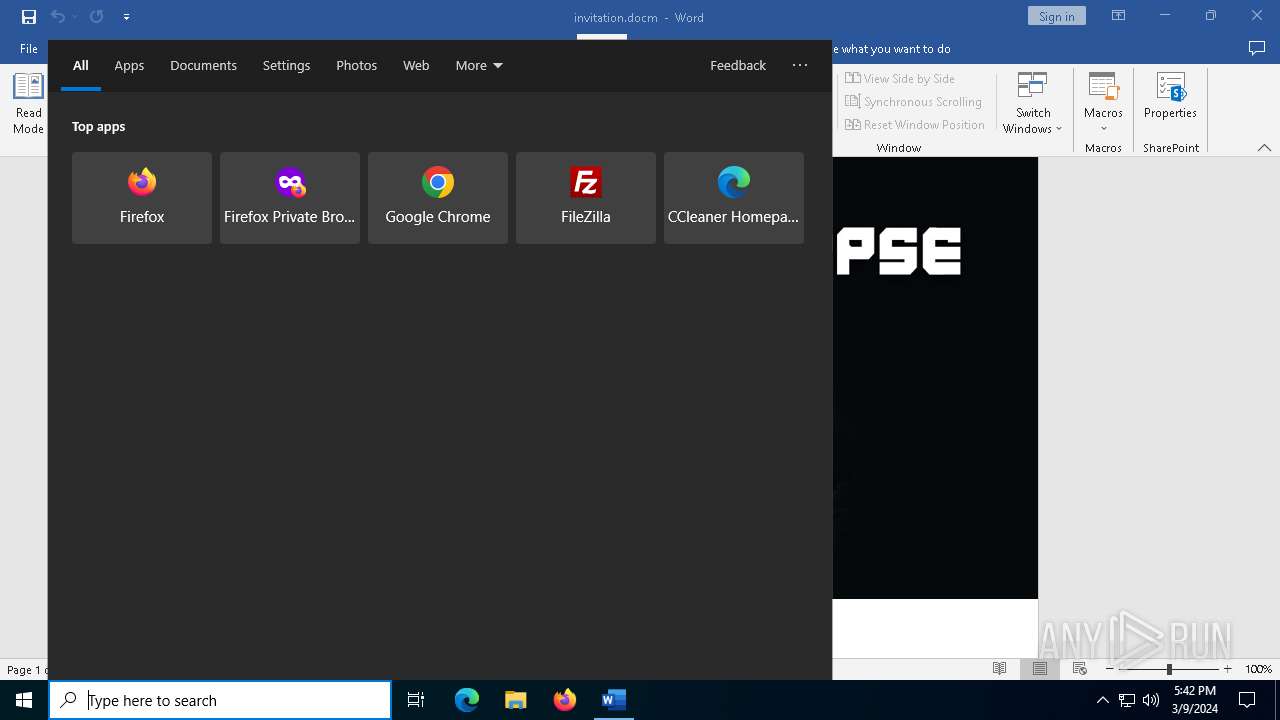Screen dimensions: 1280x720
Task: Open Customize Quick Access Toolbar arrow
Action: tap(126, 17)
